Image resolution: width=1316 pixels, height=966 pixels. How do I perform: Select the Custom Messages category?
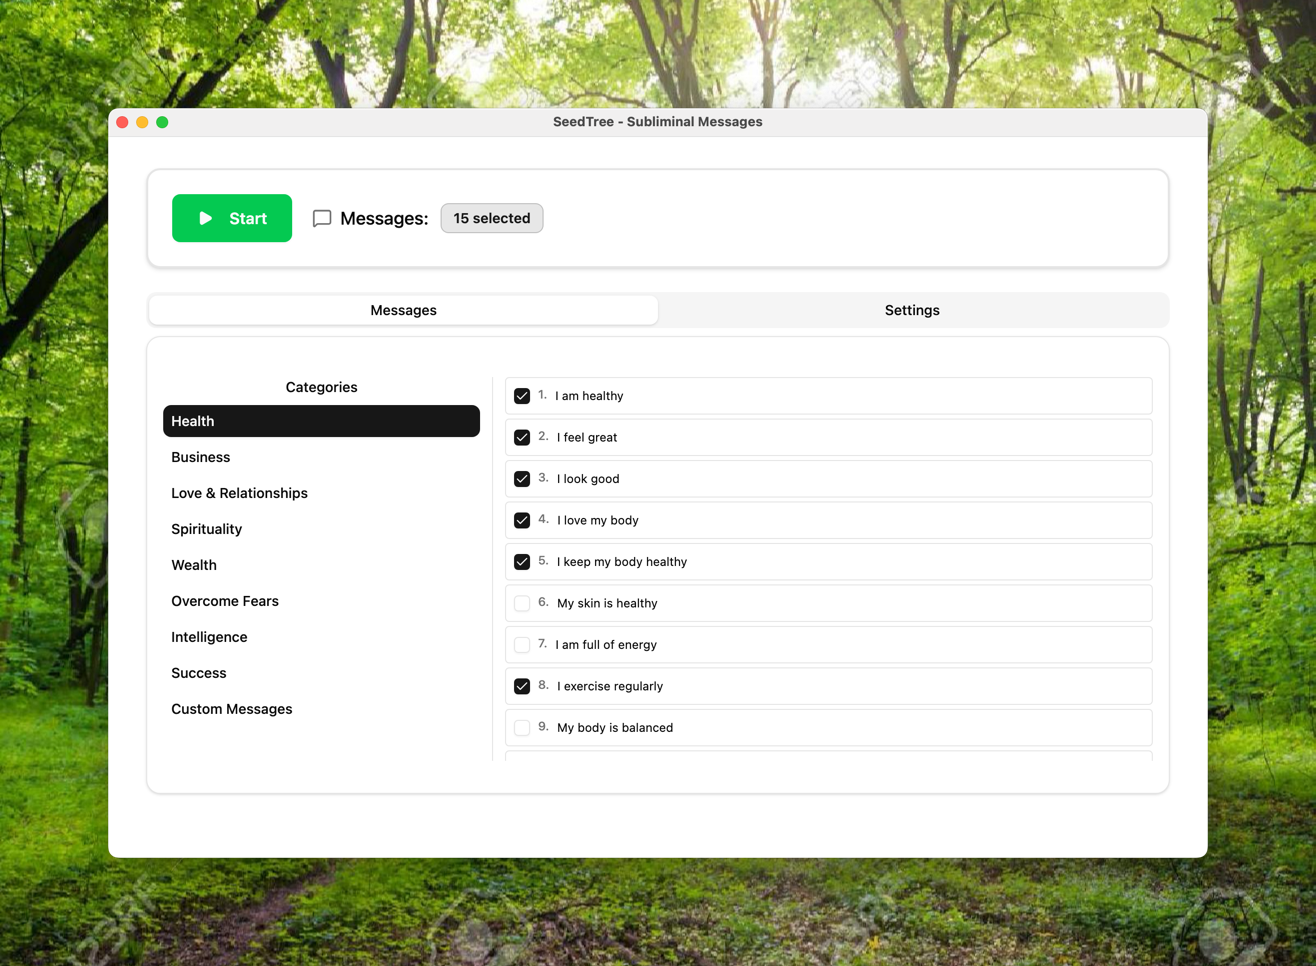(232, 709)
